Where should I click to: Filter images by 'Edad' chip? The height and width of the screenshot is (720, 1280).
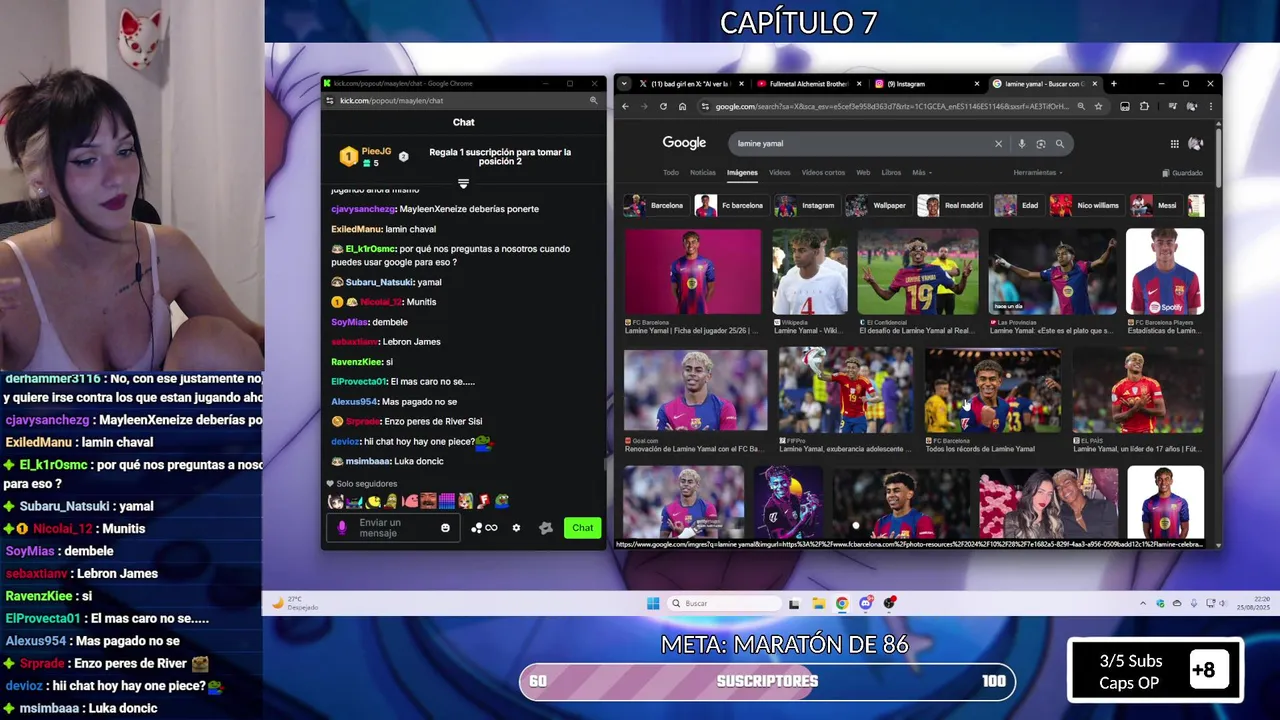(x=1018, y=205)
